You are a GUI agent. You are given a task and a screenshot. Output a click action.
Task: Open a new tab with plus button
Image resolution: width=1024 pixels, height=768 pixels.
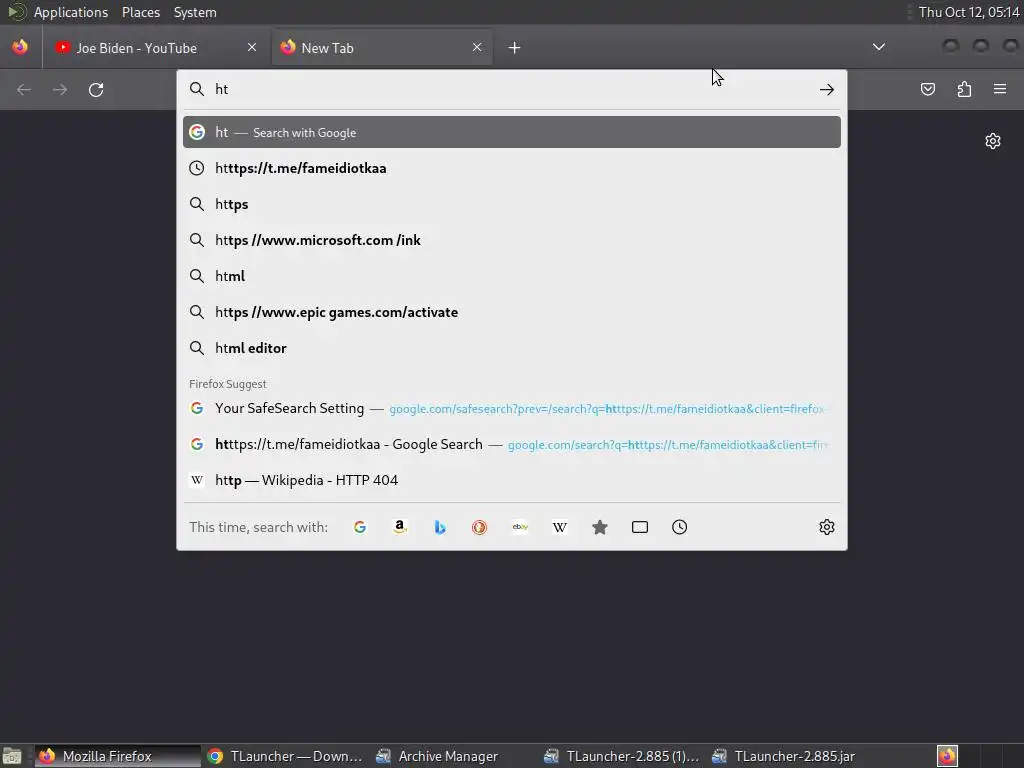point(515,48)
